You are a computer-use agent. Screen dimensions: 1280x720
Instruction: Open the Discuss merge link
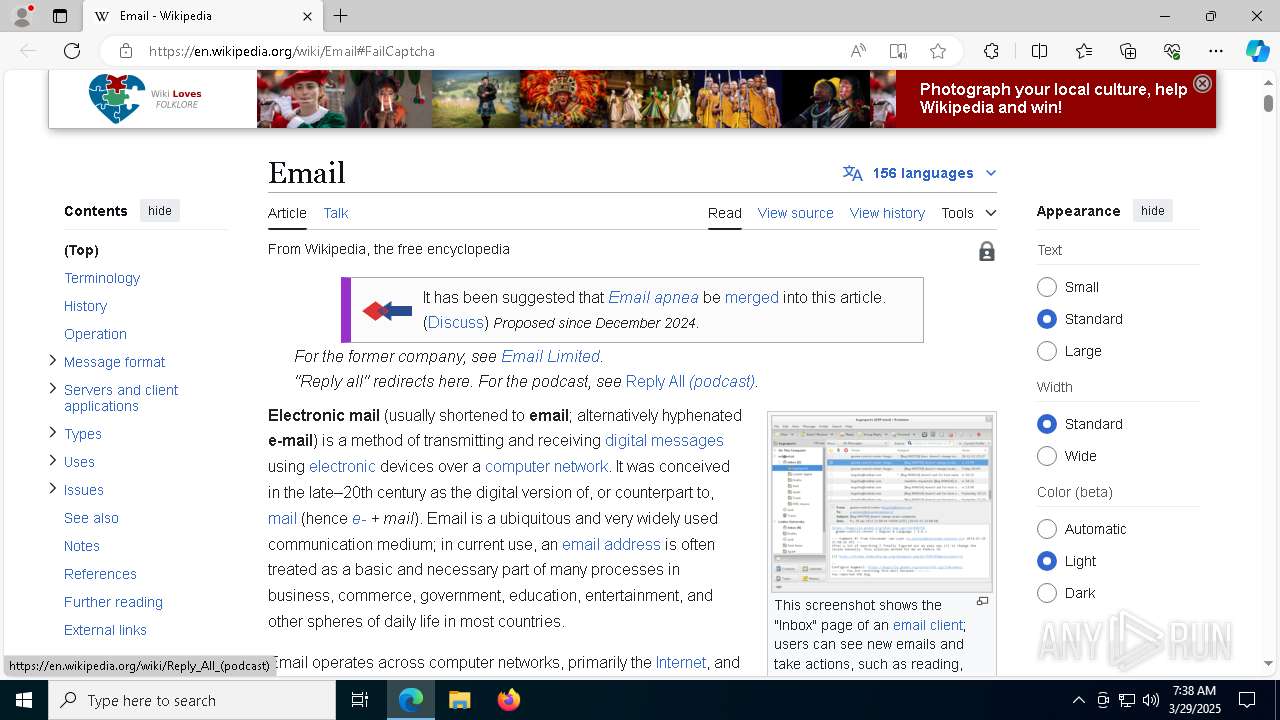click(456, 322)
